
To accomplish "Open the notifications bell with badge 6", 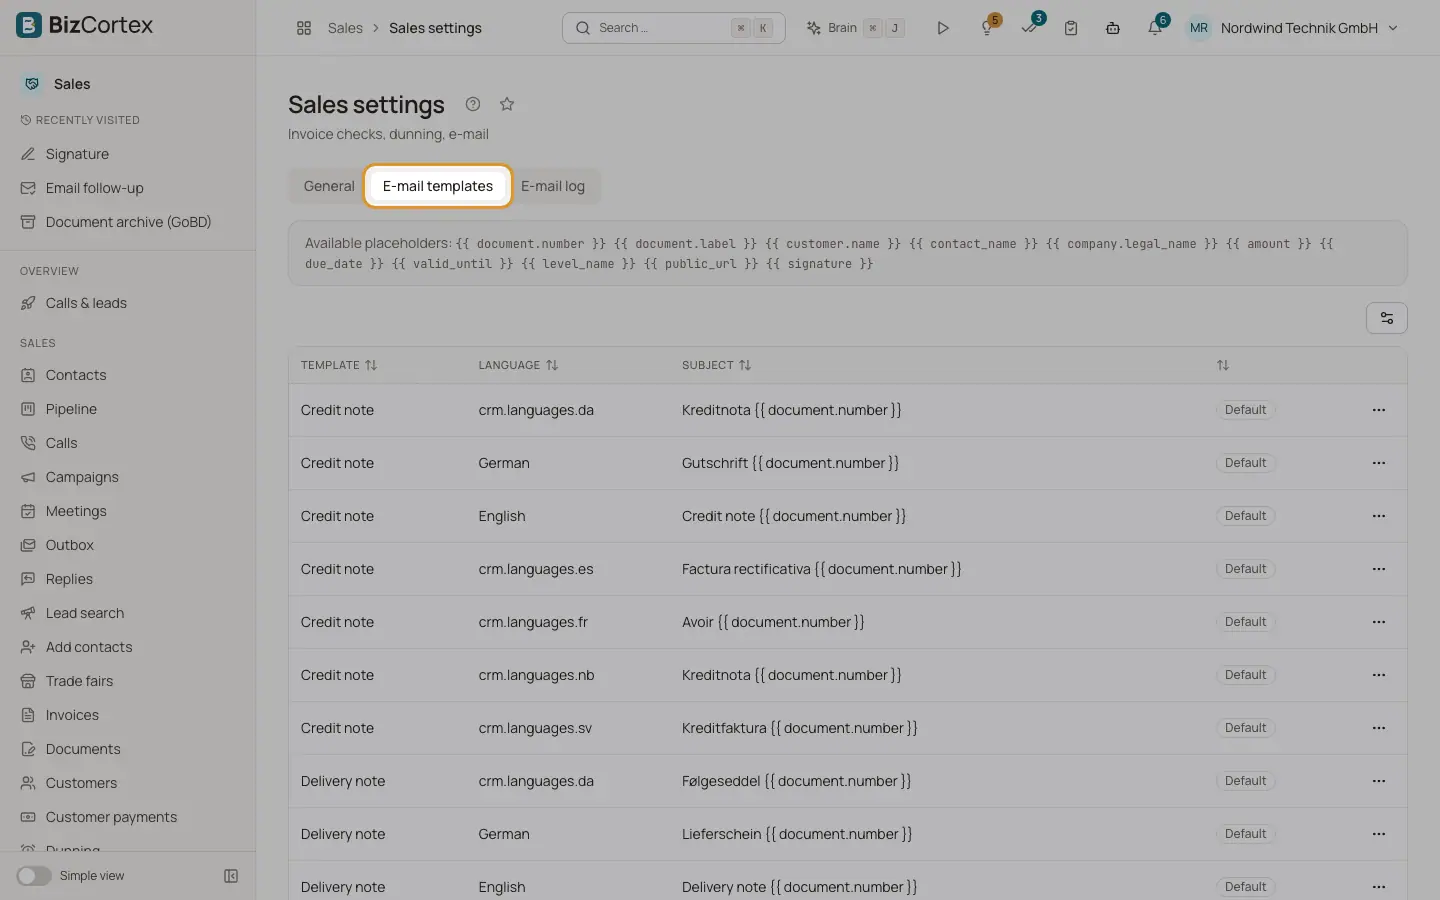I will pyautogui.click(x=1156, y=28).
